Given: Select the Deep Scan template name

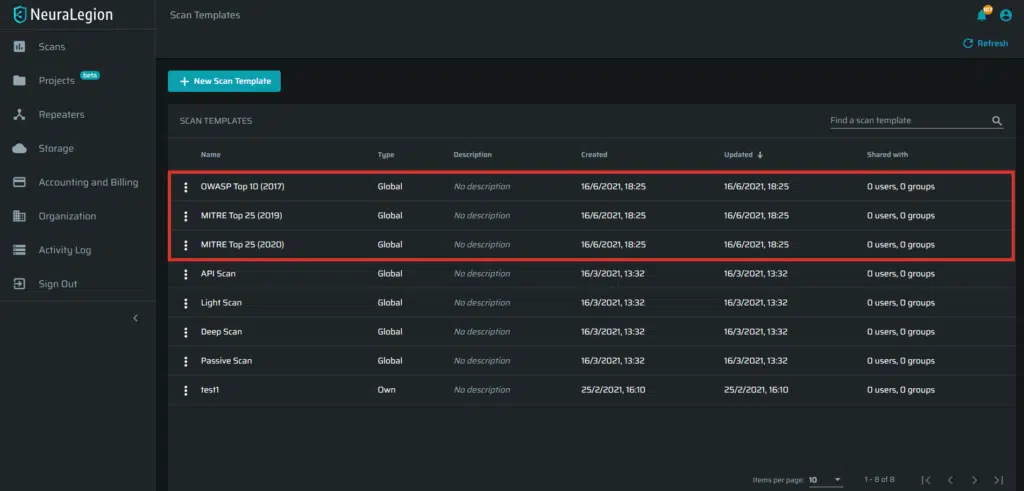Looking at the screenshot, I should 221,332.
